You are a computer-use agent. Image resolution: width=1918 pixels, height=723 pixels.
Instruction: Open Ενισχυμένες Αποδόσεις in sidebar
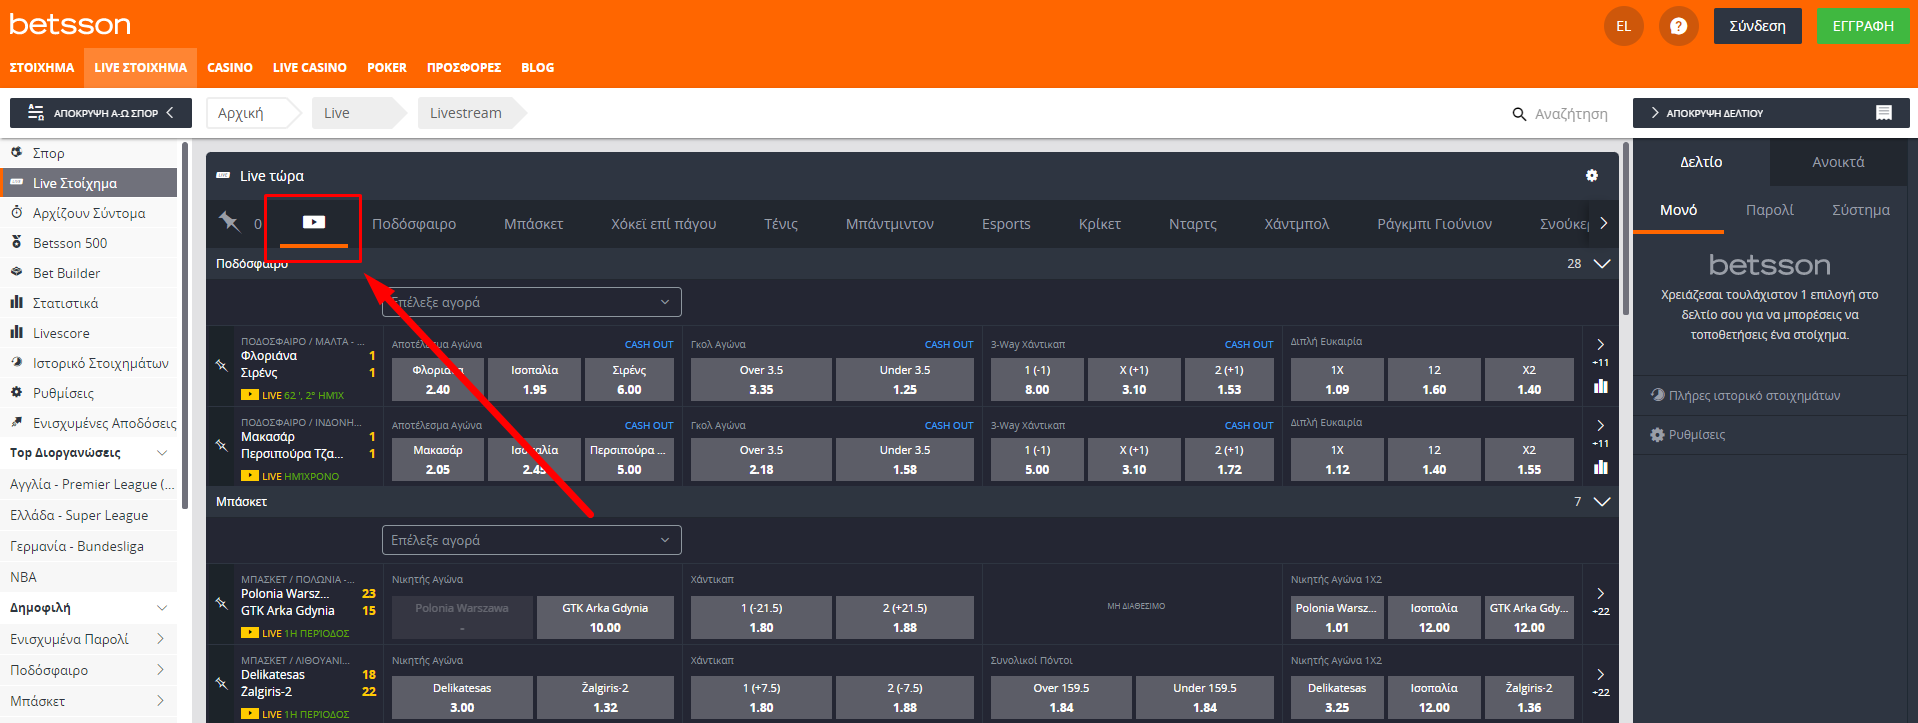click(x=90, y=423)
